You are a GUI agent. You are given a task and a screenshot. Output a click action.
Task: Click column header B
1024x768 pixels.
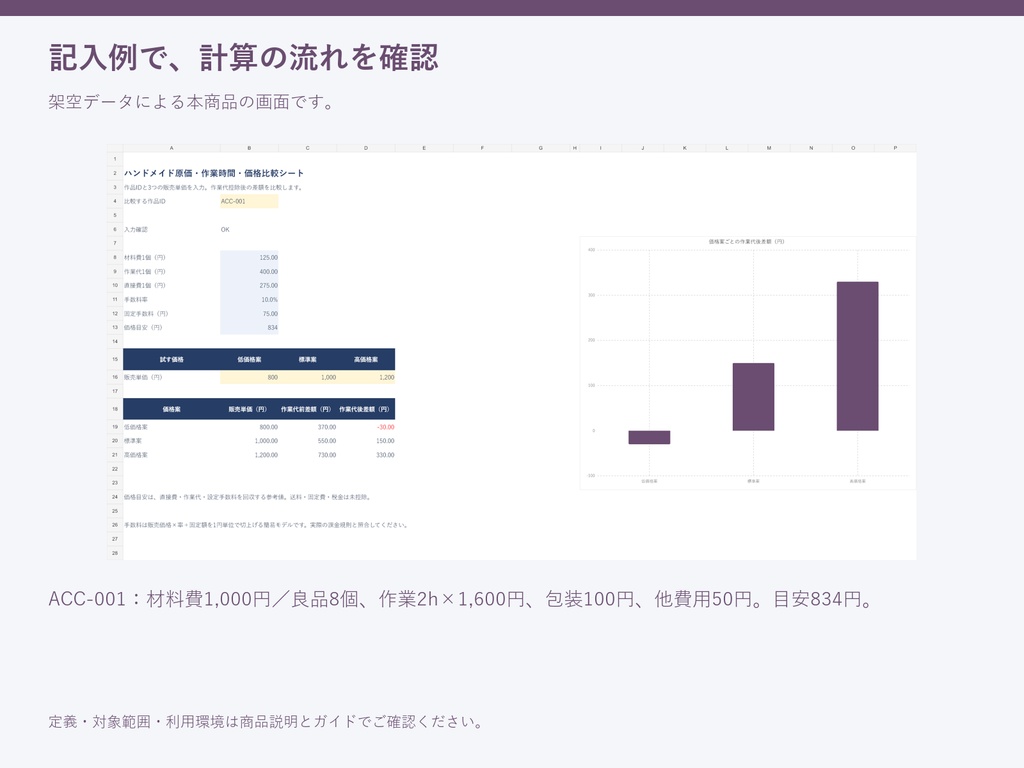249,148
